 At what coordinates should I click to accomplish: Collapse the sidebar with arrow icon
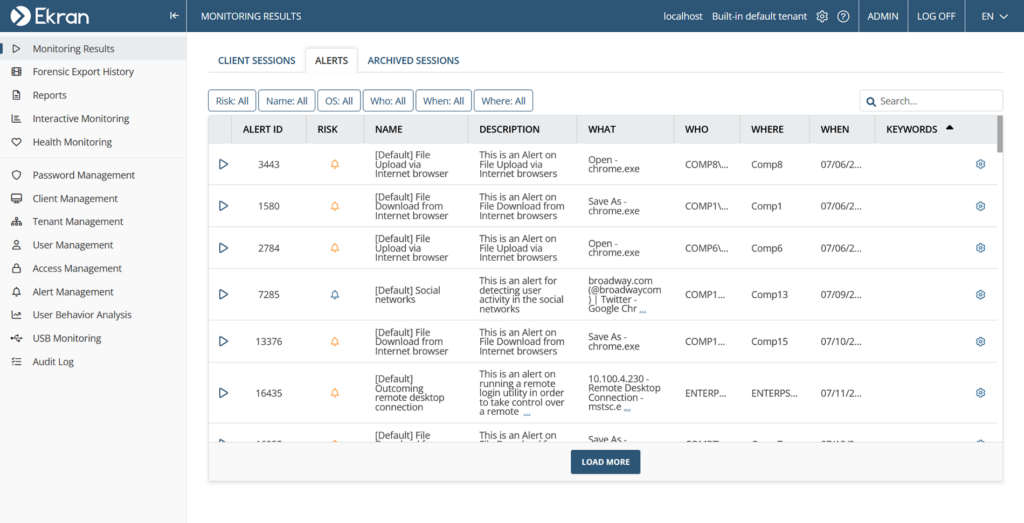[174, 16]
